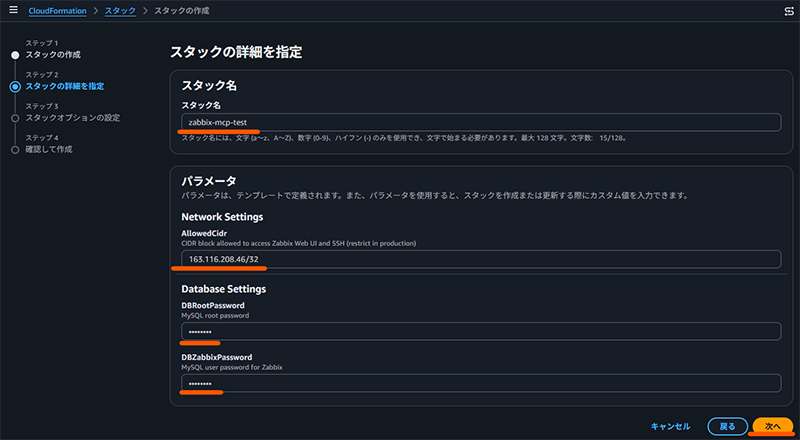The image size is (800, 440).
Task: Click the DBZabbixPassword field
Action: pyautogui.click(x=481, y=383)
